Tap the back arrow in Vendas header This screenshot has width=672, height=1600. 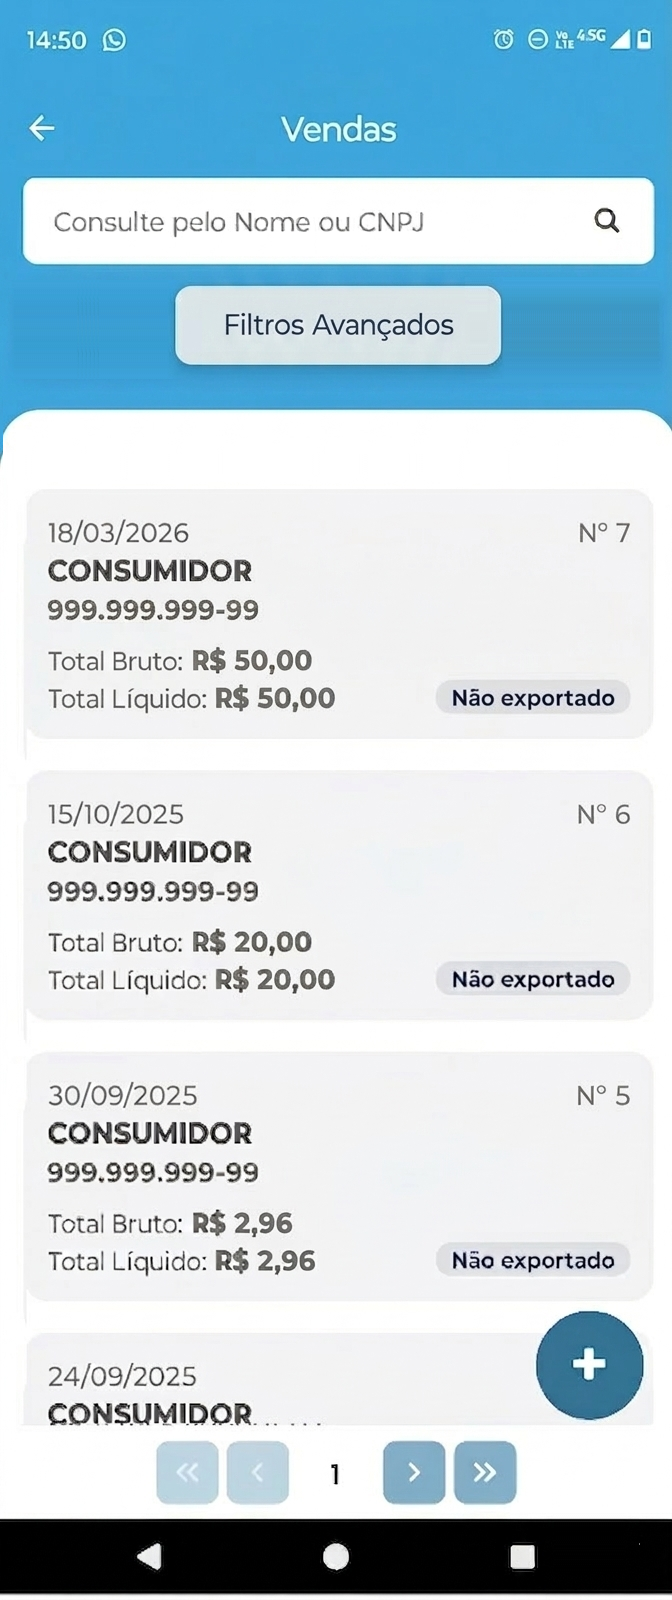pos(42,128)
